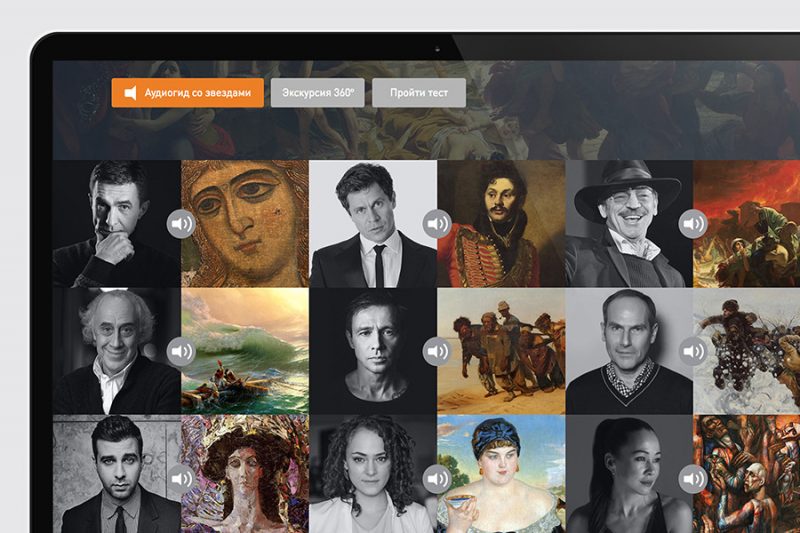Viewport: 800px width, 533px height.
Task: Open the colorful cubist figures painting
Action: coord(746,474)
